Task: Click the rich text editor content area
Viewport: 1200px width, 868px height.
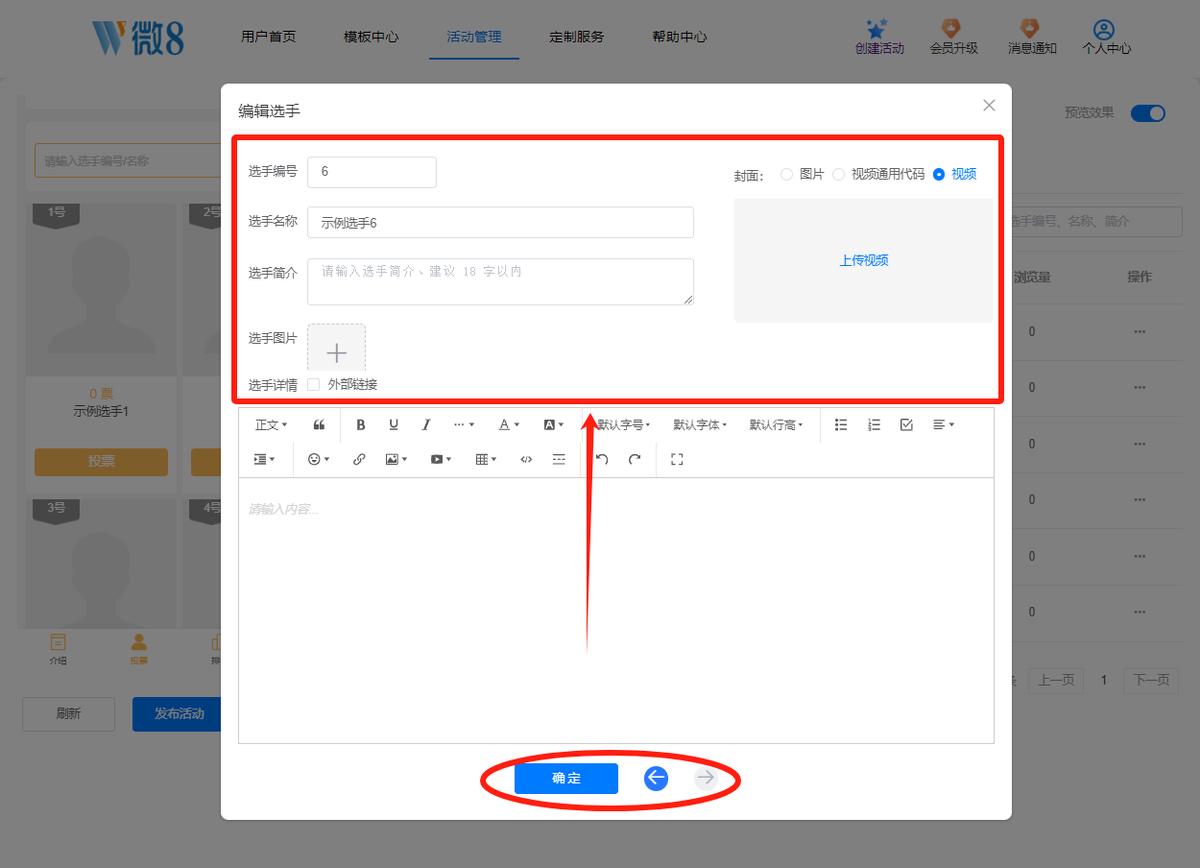Action: coord(616,610)
